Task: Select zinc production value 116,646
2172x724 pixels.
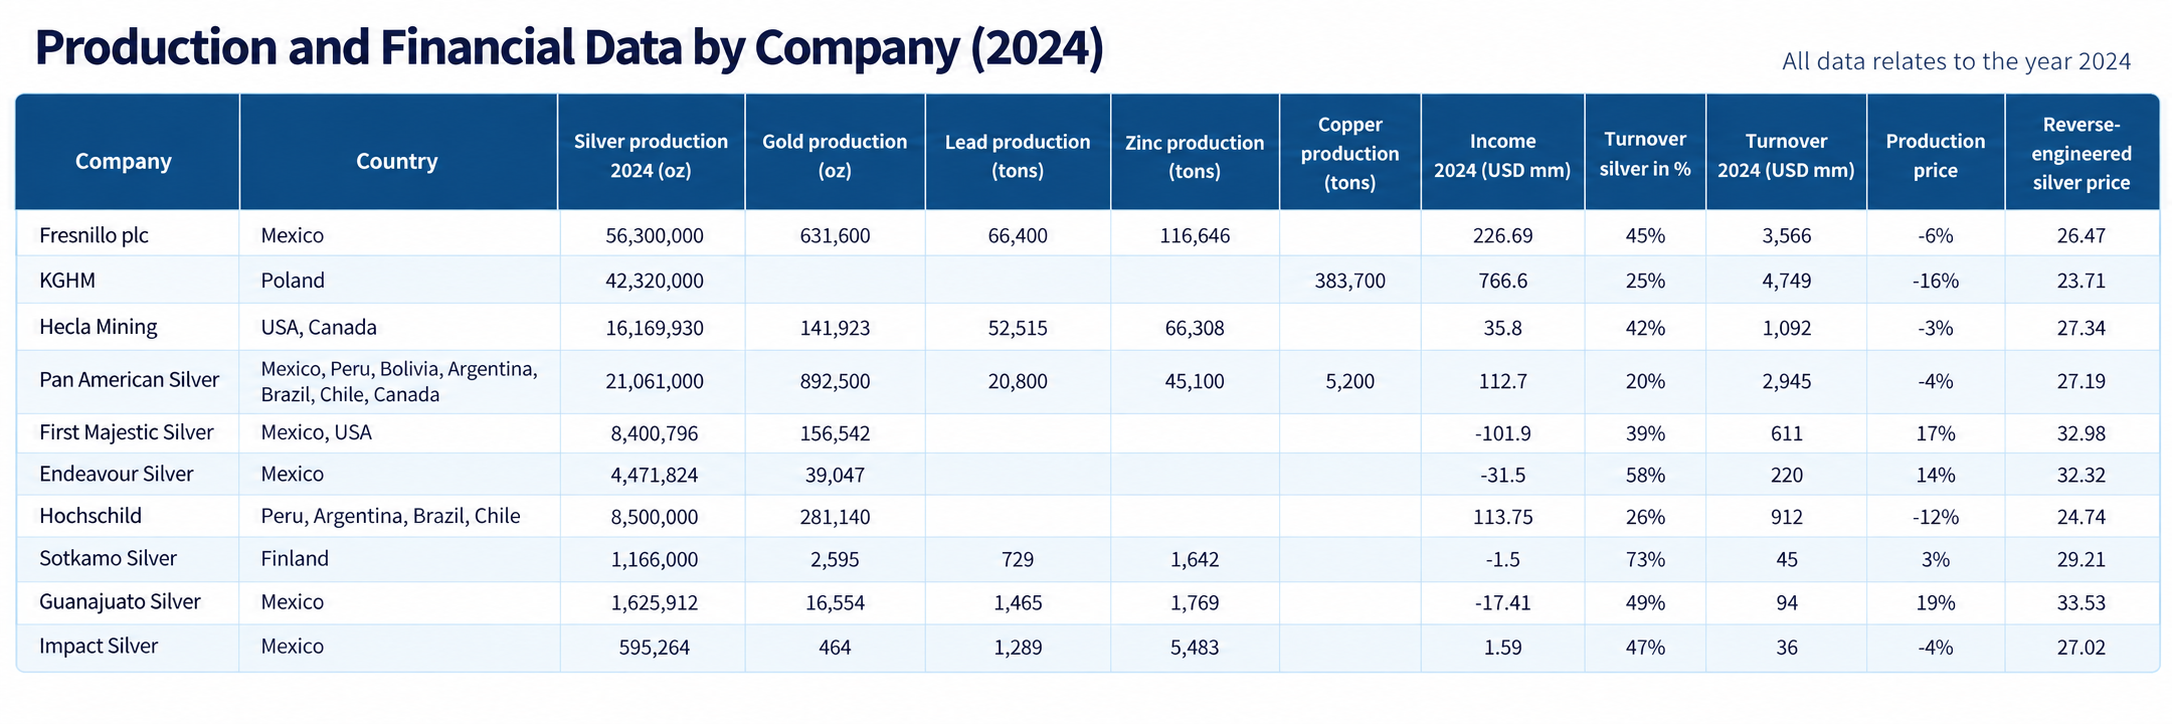Action: coord(1195,236)
